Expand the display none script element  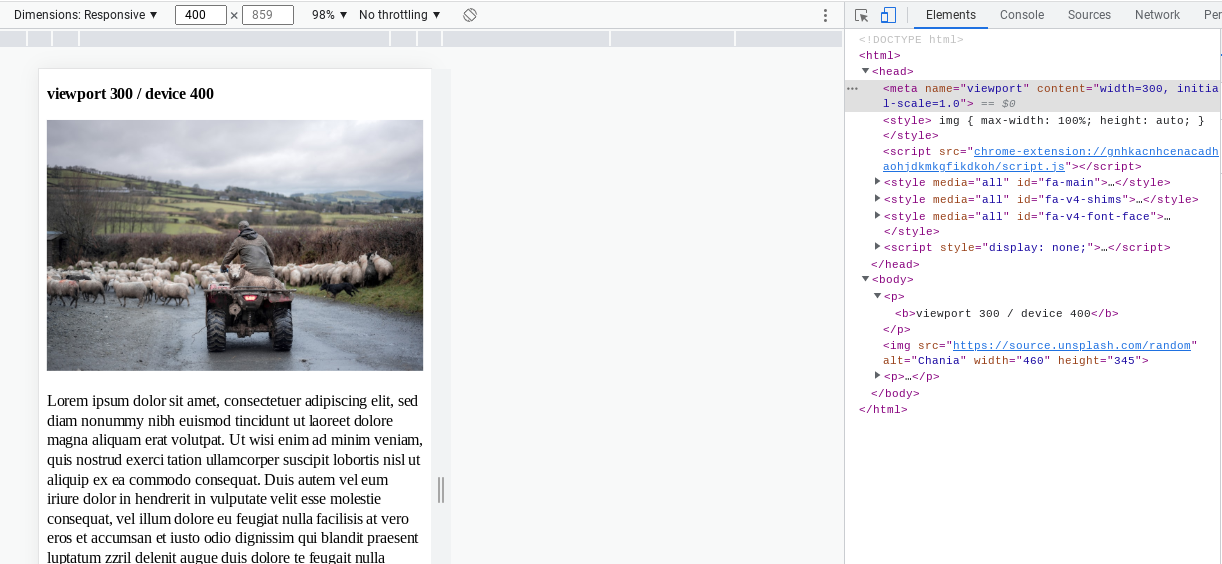pos(878,247)
